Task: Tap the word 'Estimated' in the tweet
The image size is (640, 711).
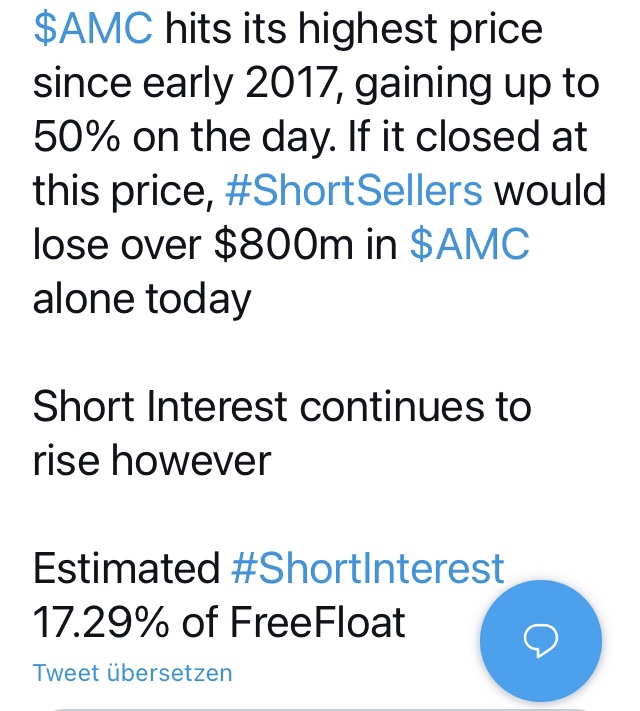Action: (x=126, y=569)
